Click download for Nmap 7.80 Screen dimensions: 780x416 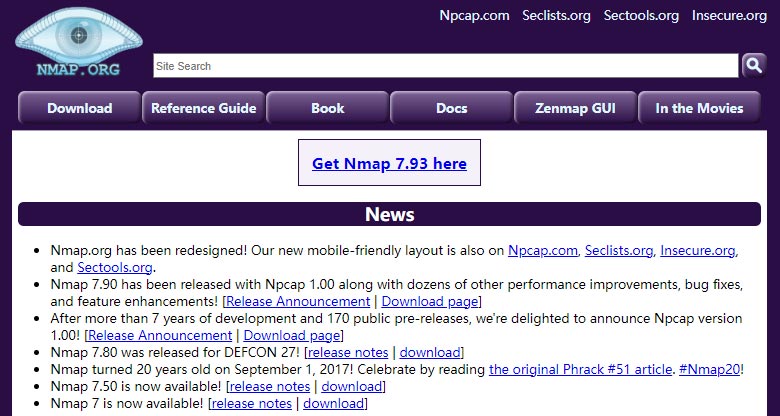430,352
